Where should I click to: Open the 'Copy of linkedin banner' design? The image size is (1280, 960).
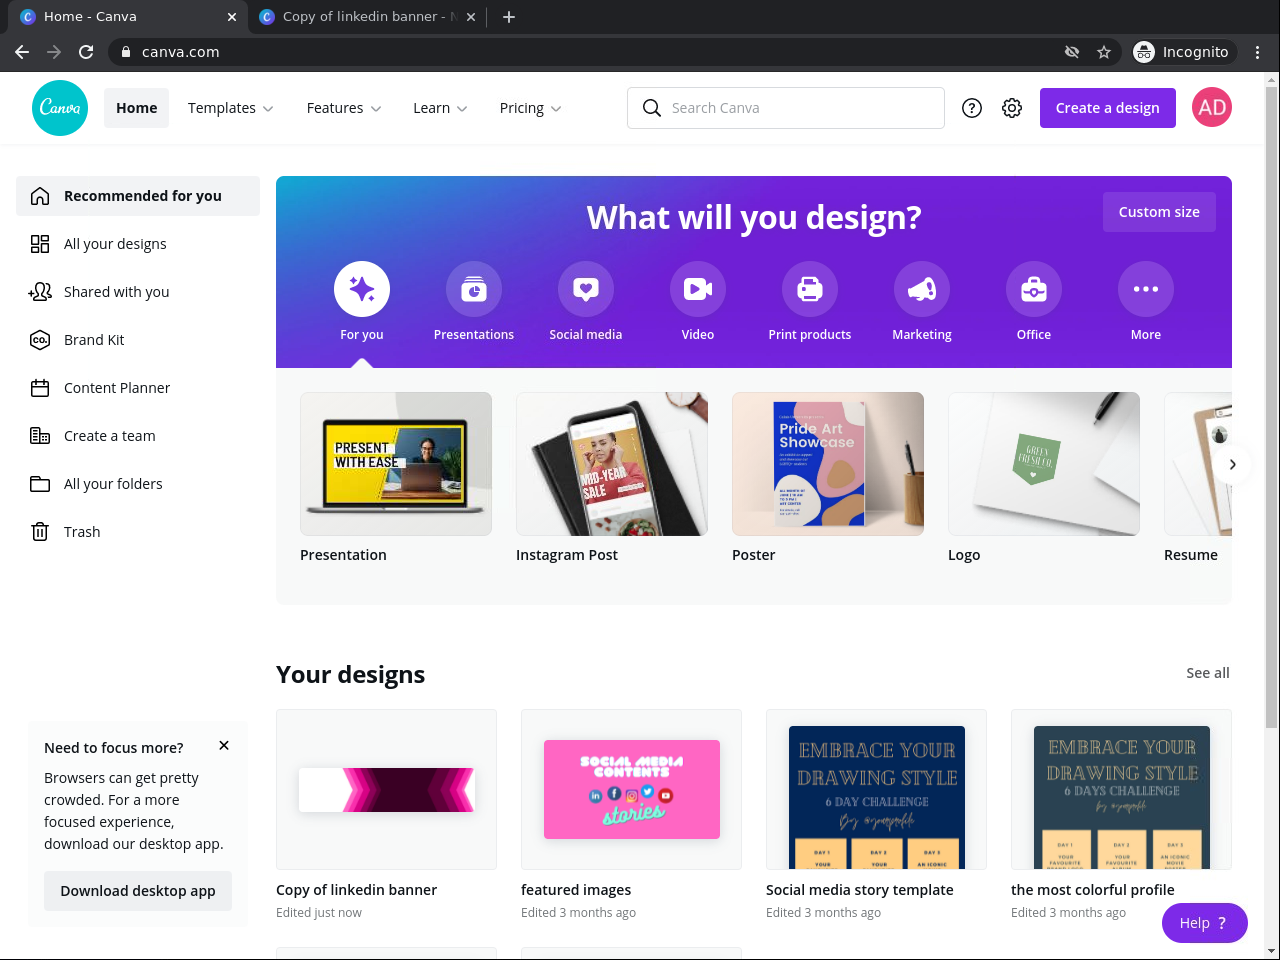click(386, 789)
